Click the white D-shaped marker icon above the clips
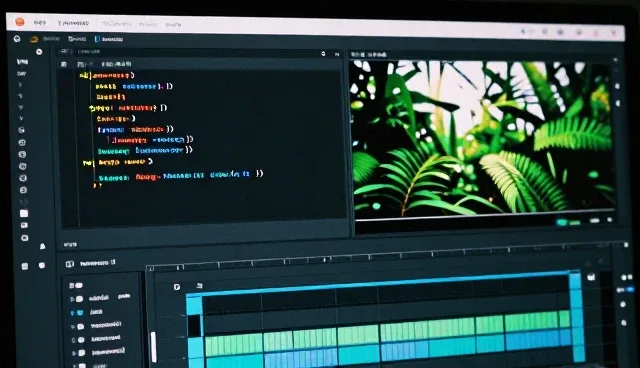Viewport: 640px width, 368px height. point(177,287)
